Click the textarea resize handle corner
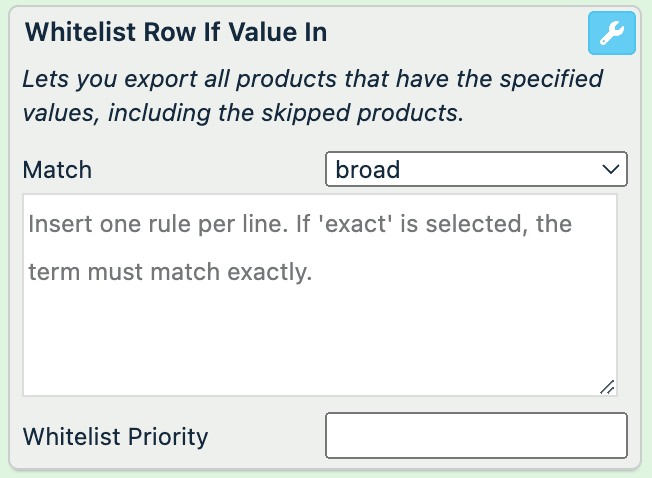This screenshot has width=652, height=478. [x=607, y=386]
